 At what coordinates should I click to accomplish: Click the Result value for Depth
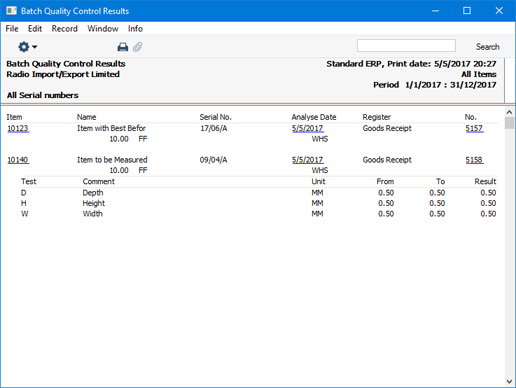[488, 193]
